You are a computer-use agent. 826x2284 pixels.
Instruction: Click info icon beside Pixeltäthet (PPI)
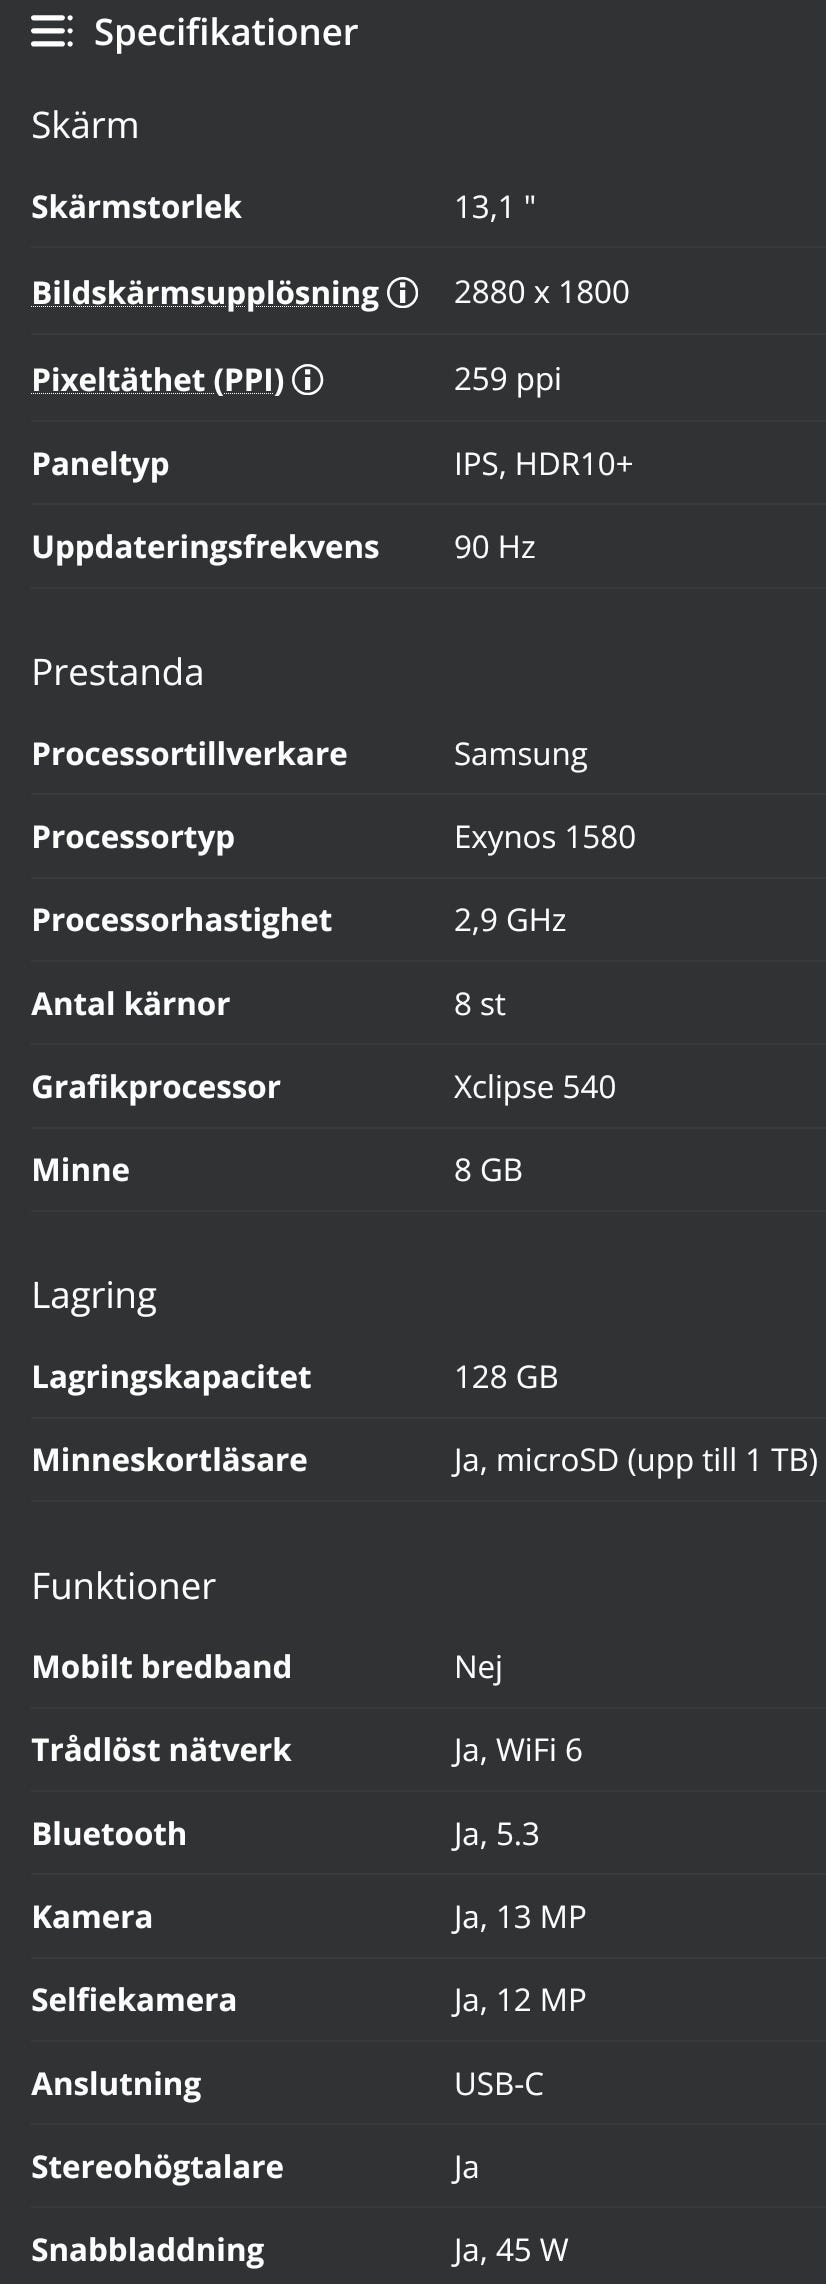coord(308,380)
